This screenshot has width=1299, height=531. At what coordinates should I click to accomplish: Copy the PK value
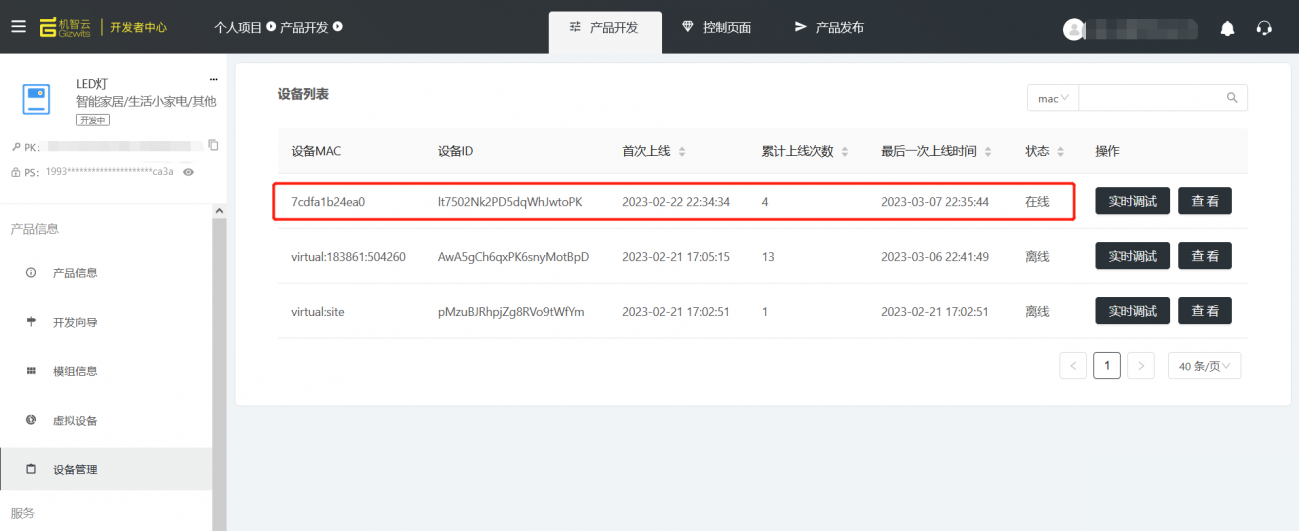(x=213, y=145)
